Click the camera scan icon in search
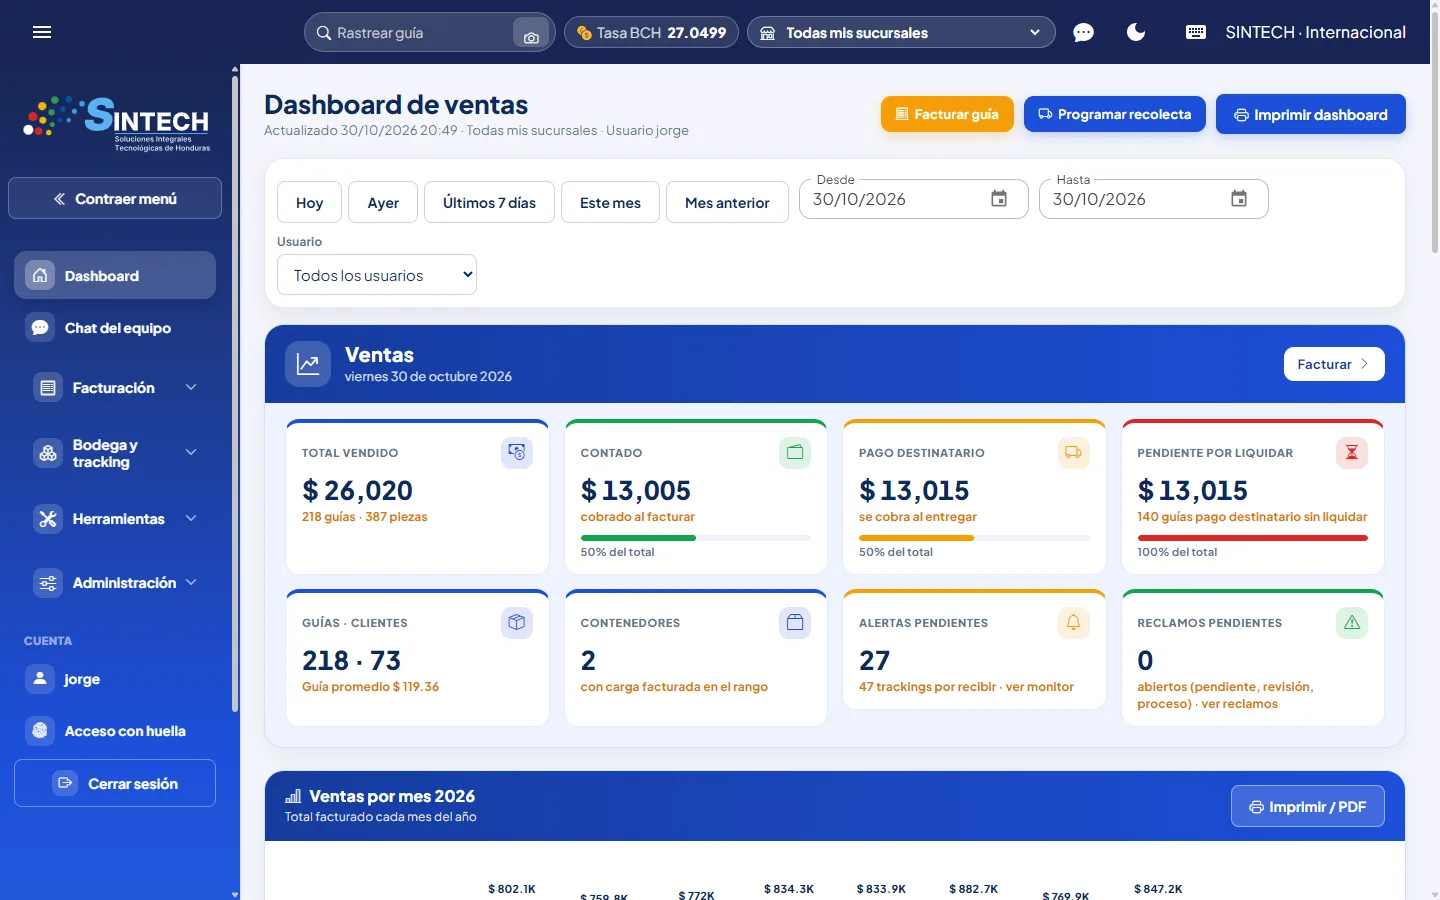The width and height of the screenshot is (1440, 900). 531,34
